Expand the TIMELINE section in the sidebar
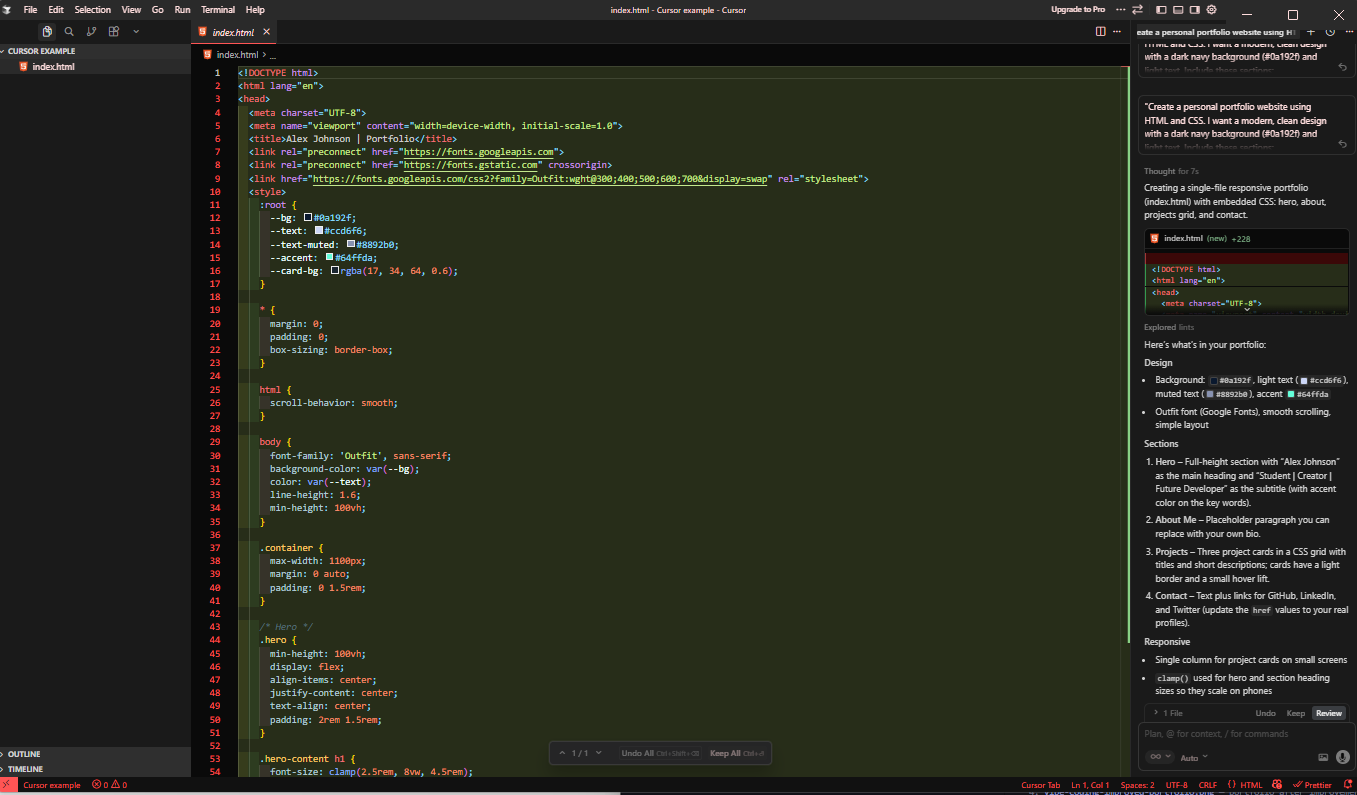 point(31,769)
